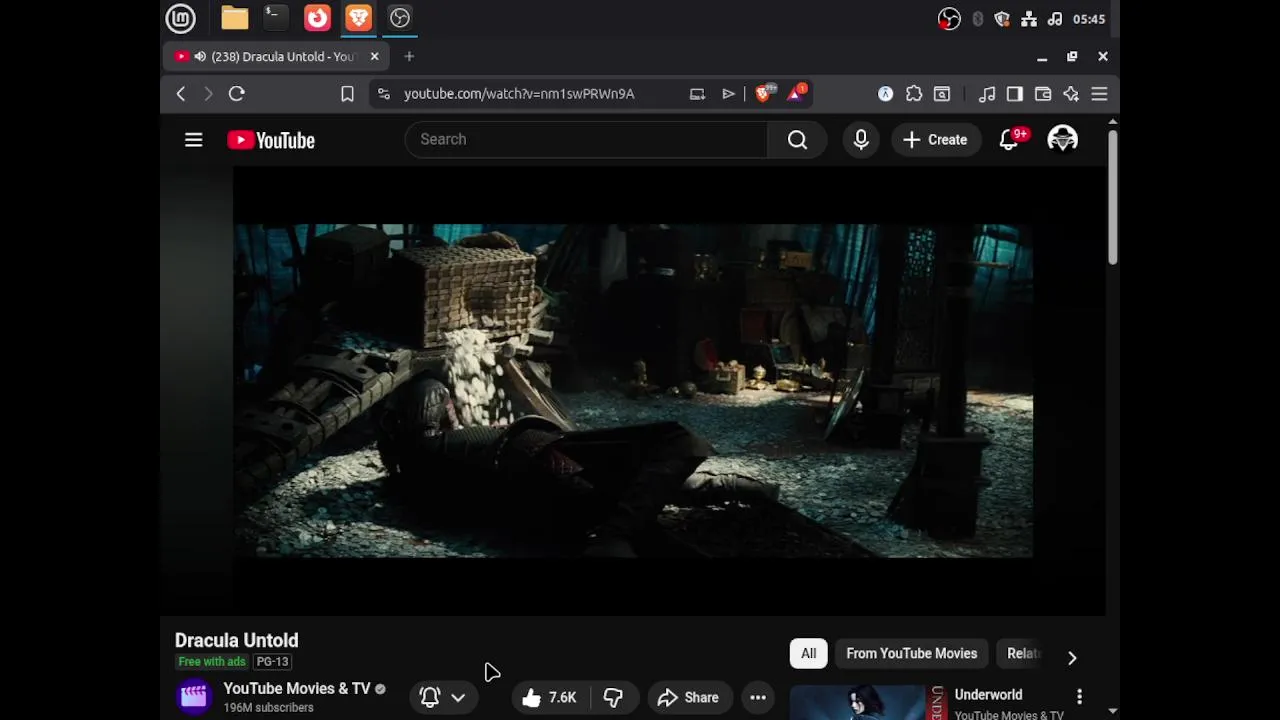Open the cast/media icon in address bar
1280x720 pixels.
click(697, 94)
